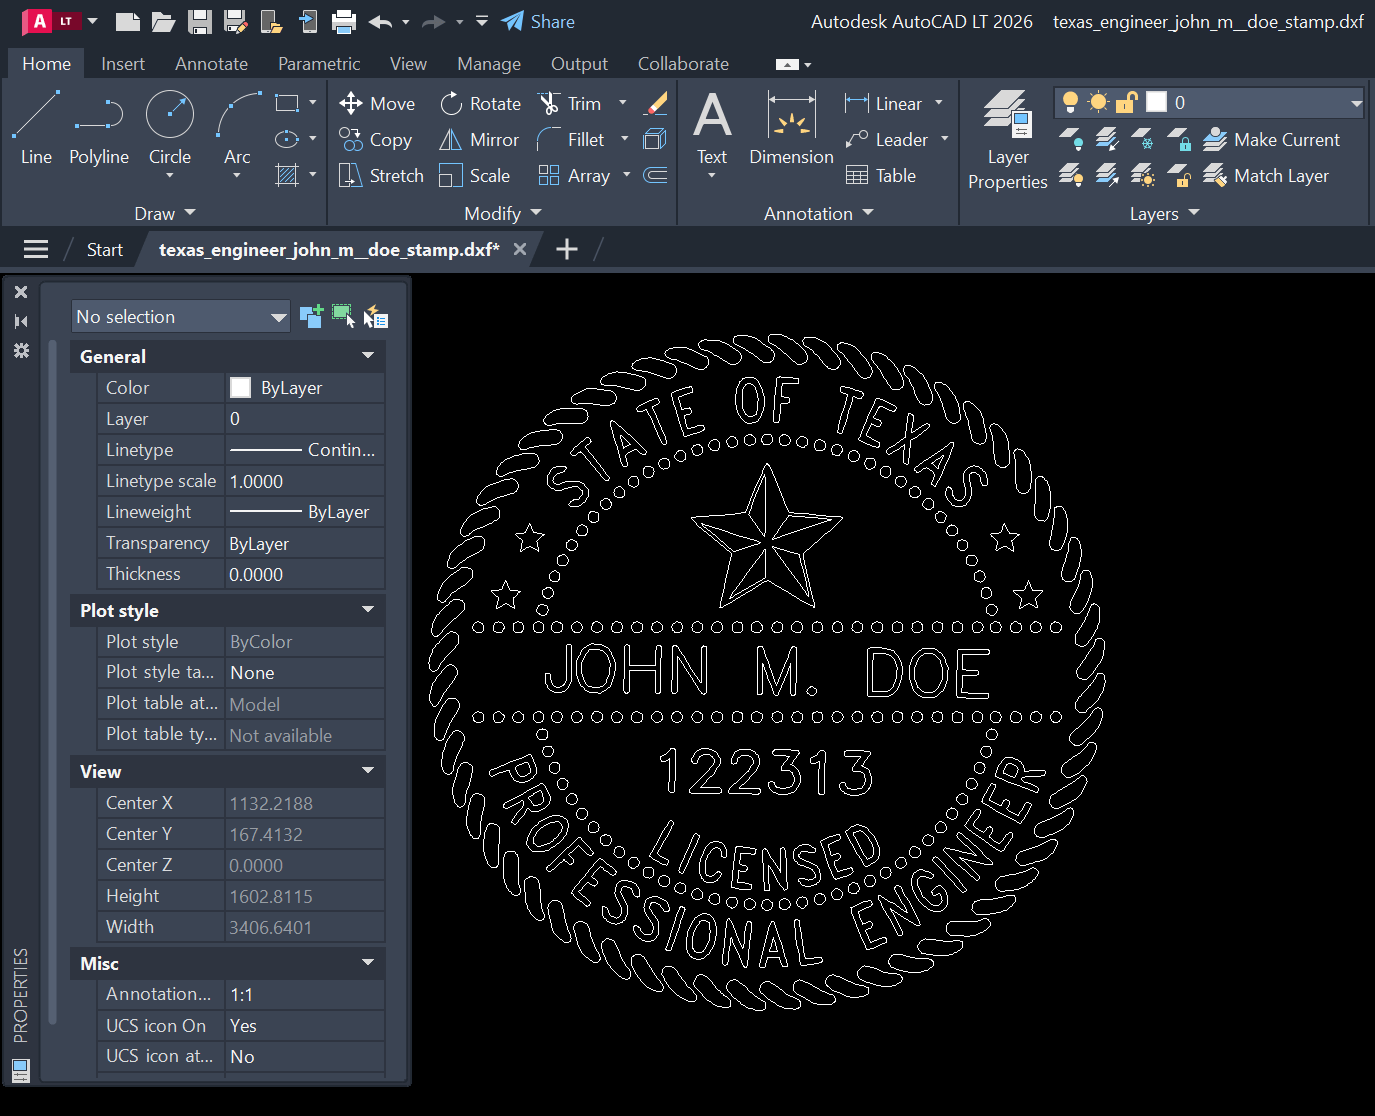Open the No selection dropdown
This screenshot has width=1375, height=1116.
[180, 316]
